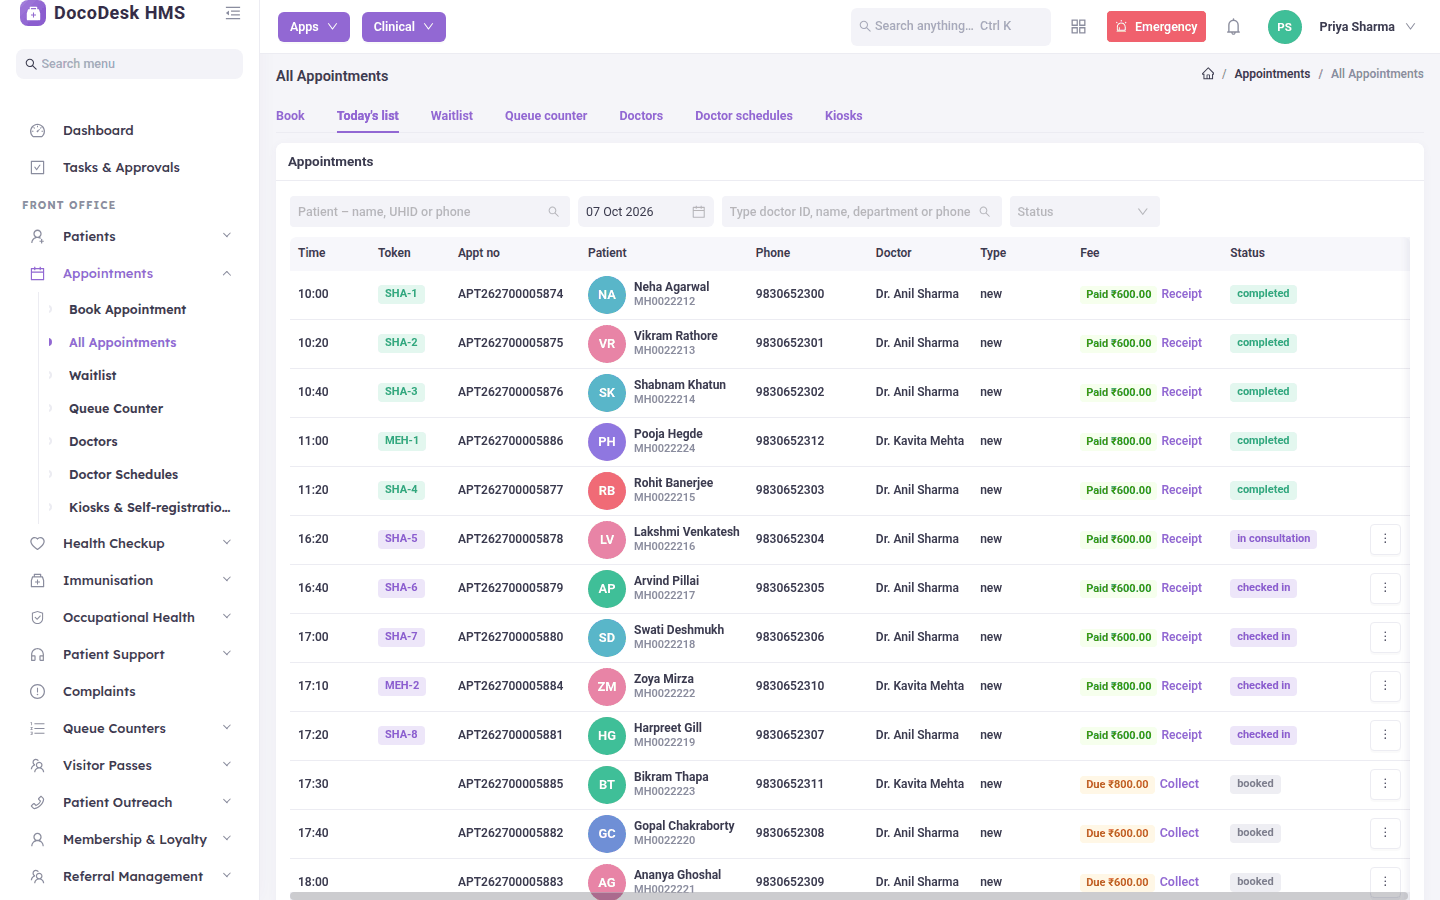
Task: Expand the Immunisation menu section
Action: (x=129, y=581)
